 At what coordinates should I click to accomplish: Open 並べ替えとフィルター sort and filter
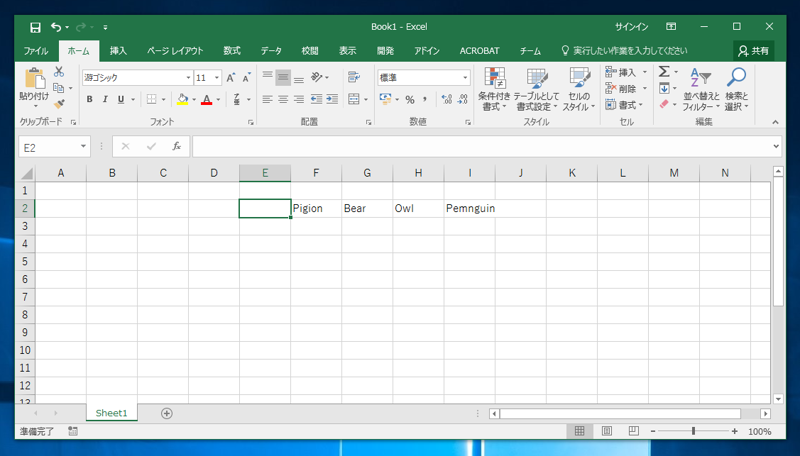[x=701, y=89]
